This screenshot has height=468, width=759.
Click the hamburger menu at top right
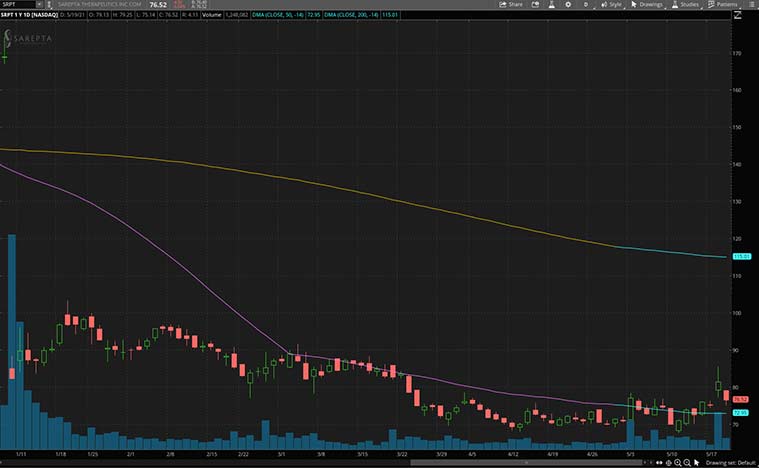(751, 5)
